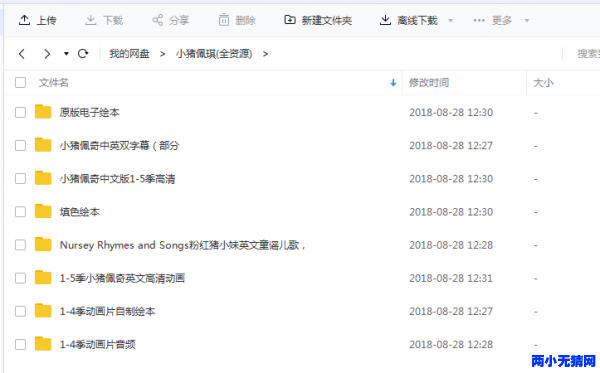
Task: Open 1-4季动画片自制绘本 folder name
Action: click(x=108, y=311)
